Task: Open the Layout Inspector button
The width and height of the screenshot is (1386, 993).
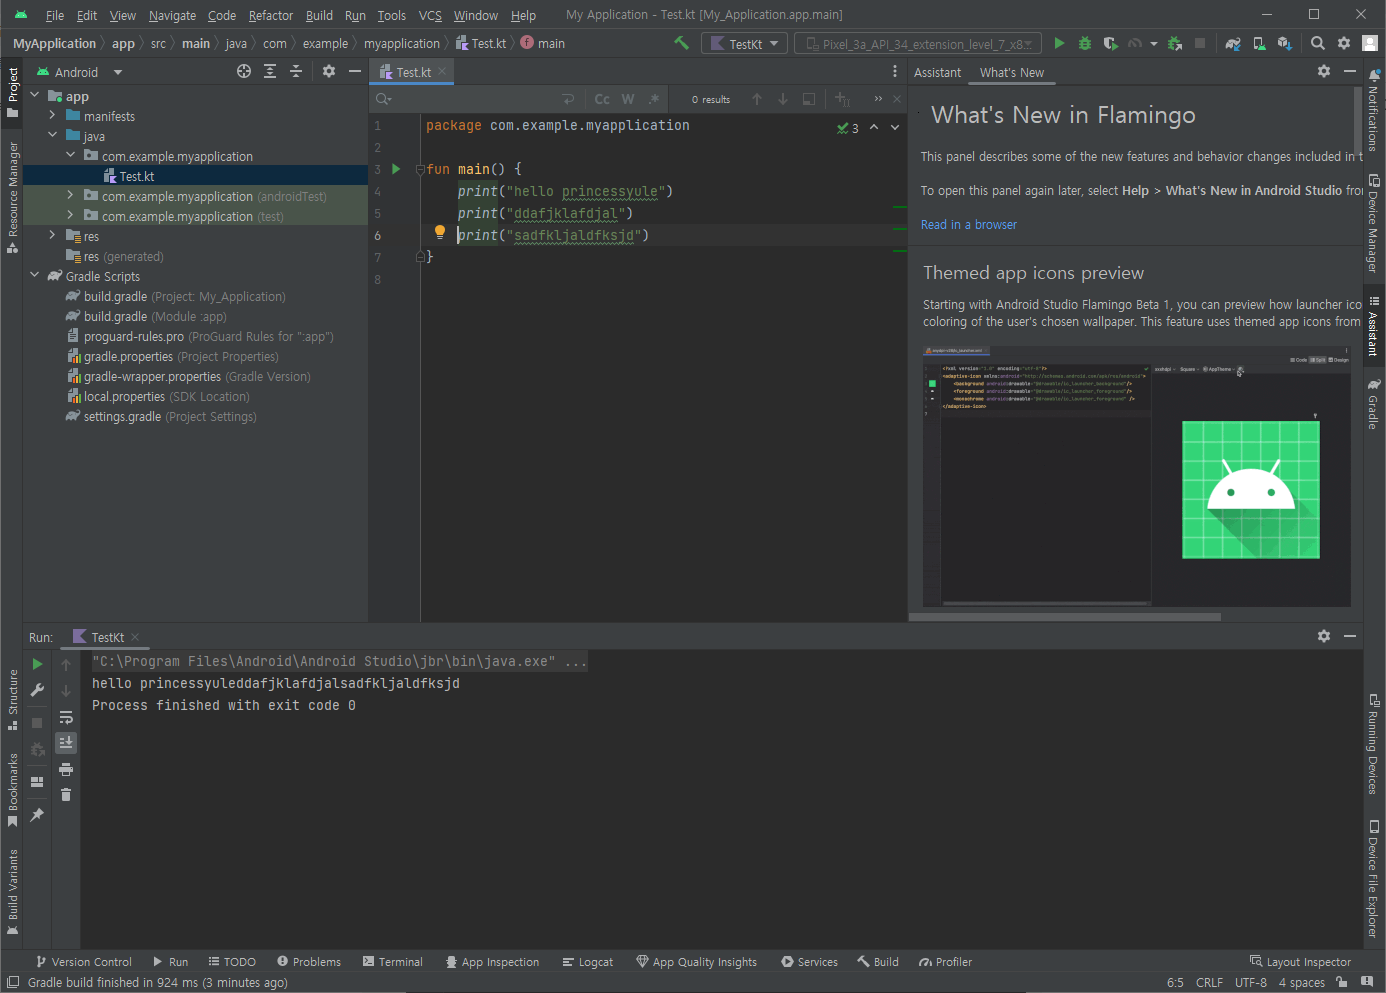Action: tap(1300, 962)
